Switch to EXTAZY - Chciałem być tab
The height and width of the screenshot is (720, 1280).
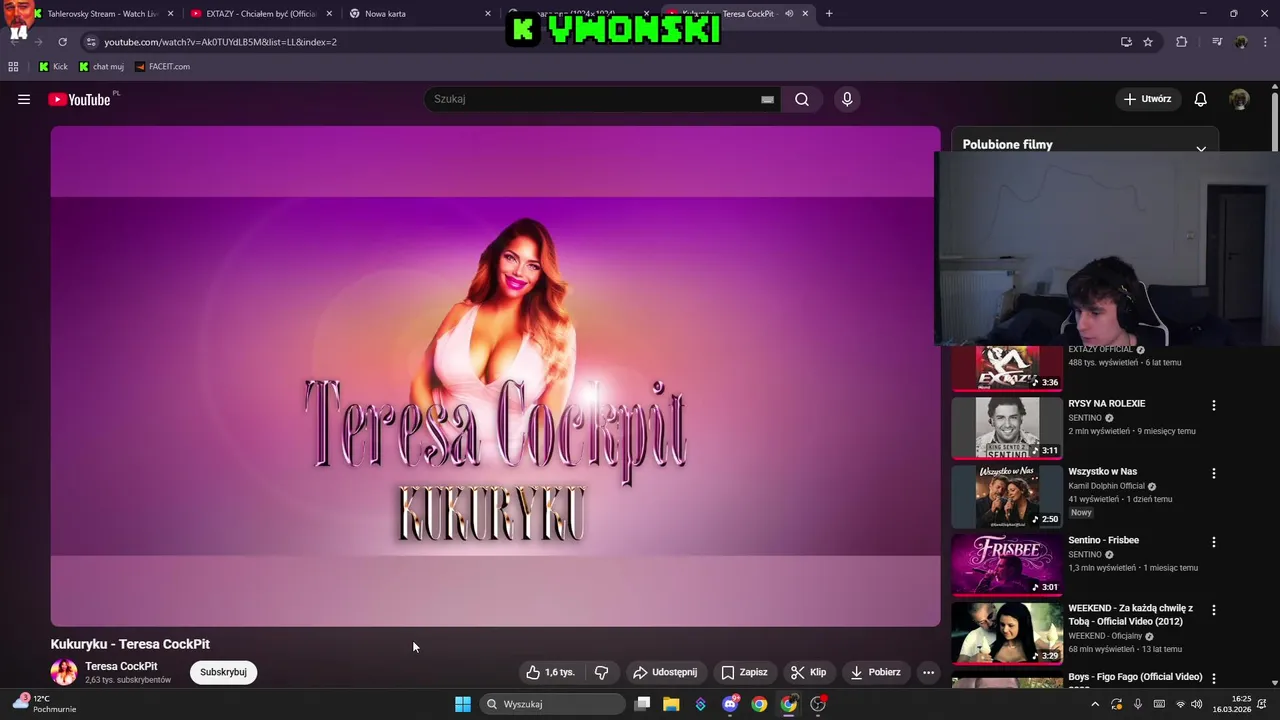pyautogui.click(x=260, y=14)
